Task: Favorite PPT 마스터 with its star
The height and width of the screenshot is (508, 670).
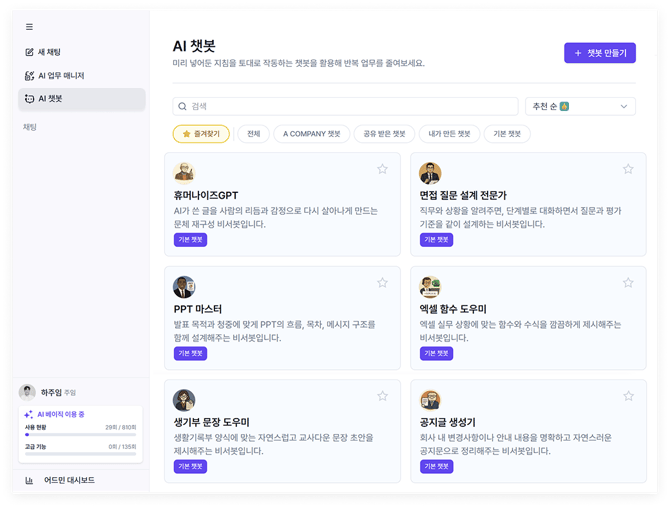Action: [x=382, y=283]
